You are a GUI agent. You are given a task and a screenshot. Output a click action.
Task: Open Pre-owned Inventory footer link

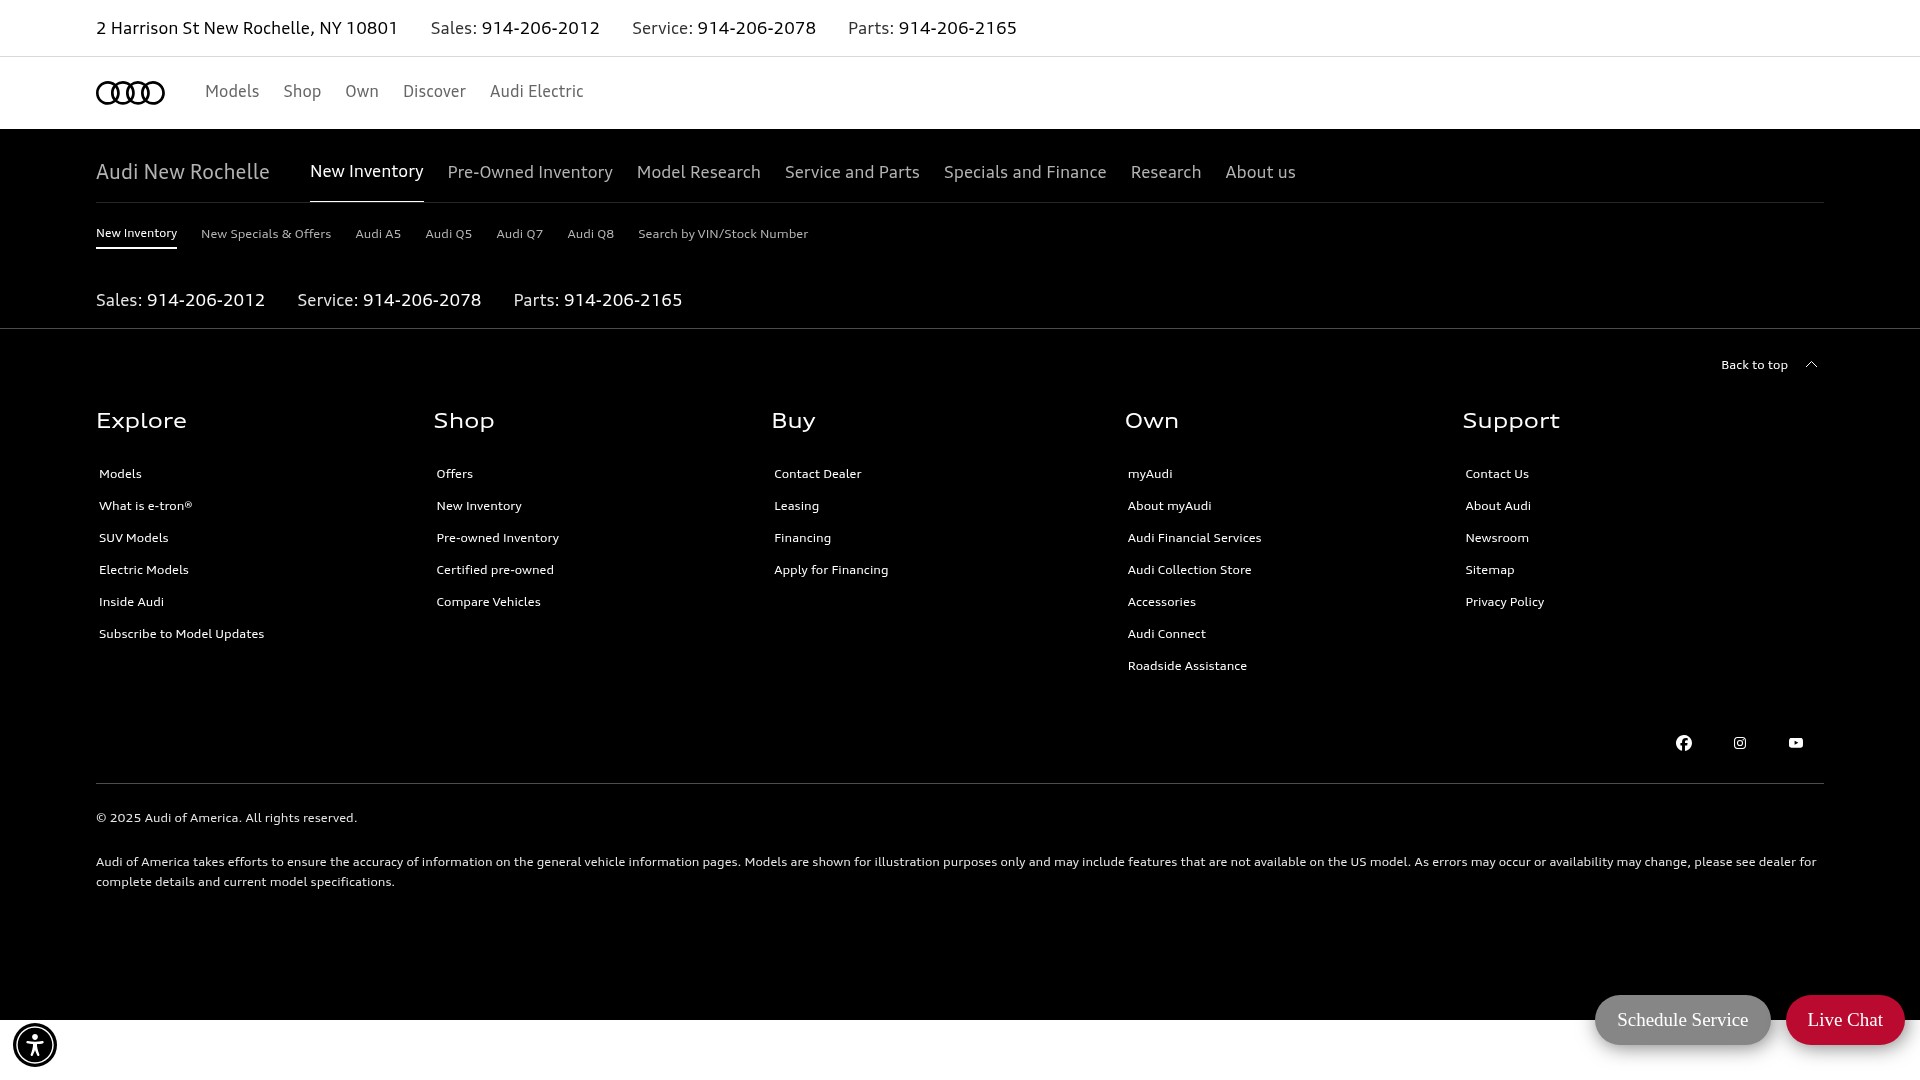497,538
